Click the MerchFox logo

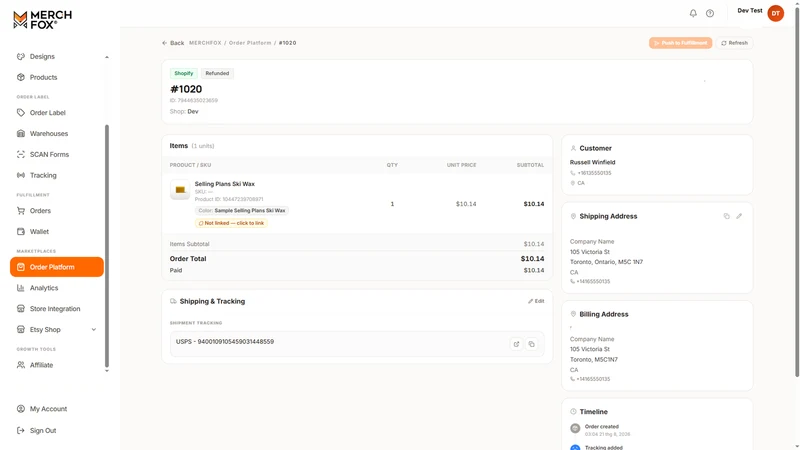click(42, 20)
